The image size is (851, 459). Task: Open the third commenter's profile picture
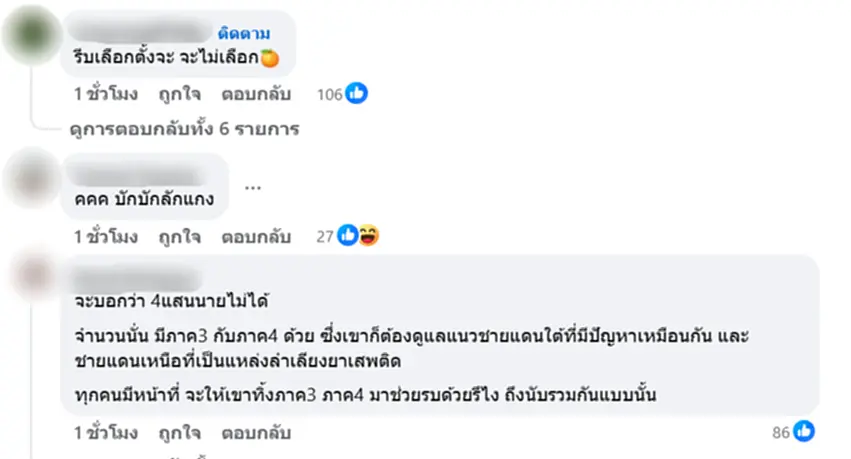point(33,282)
